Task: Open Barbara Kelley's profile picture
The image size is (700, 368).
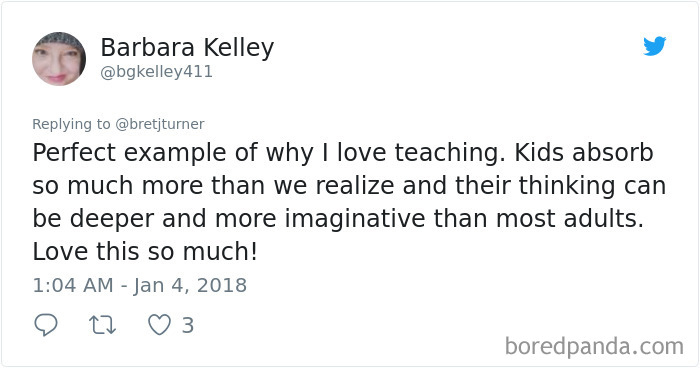Action: tap(59, 59)
